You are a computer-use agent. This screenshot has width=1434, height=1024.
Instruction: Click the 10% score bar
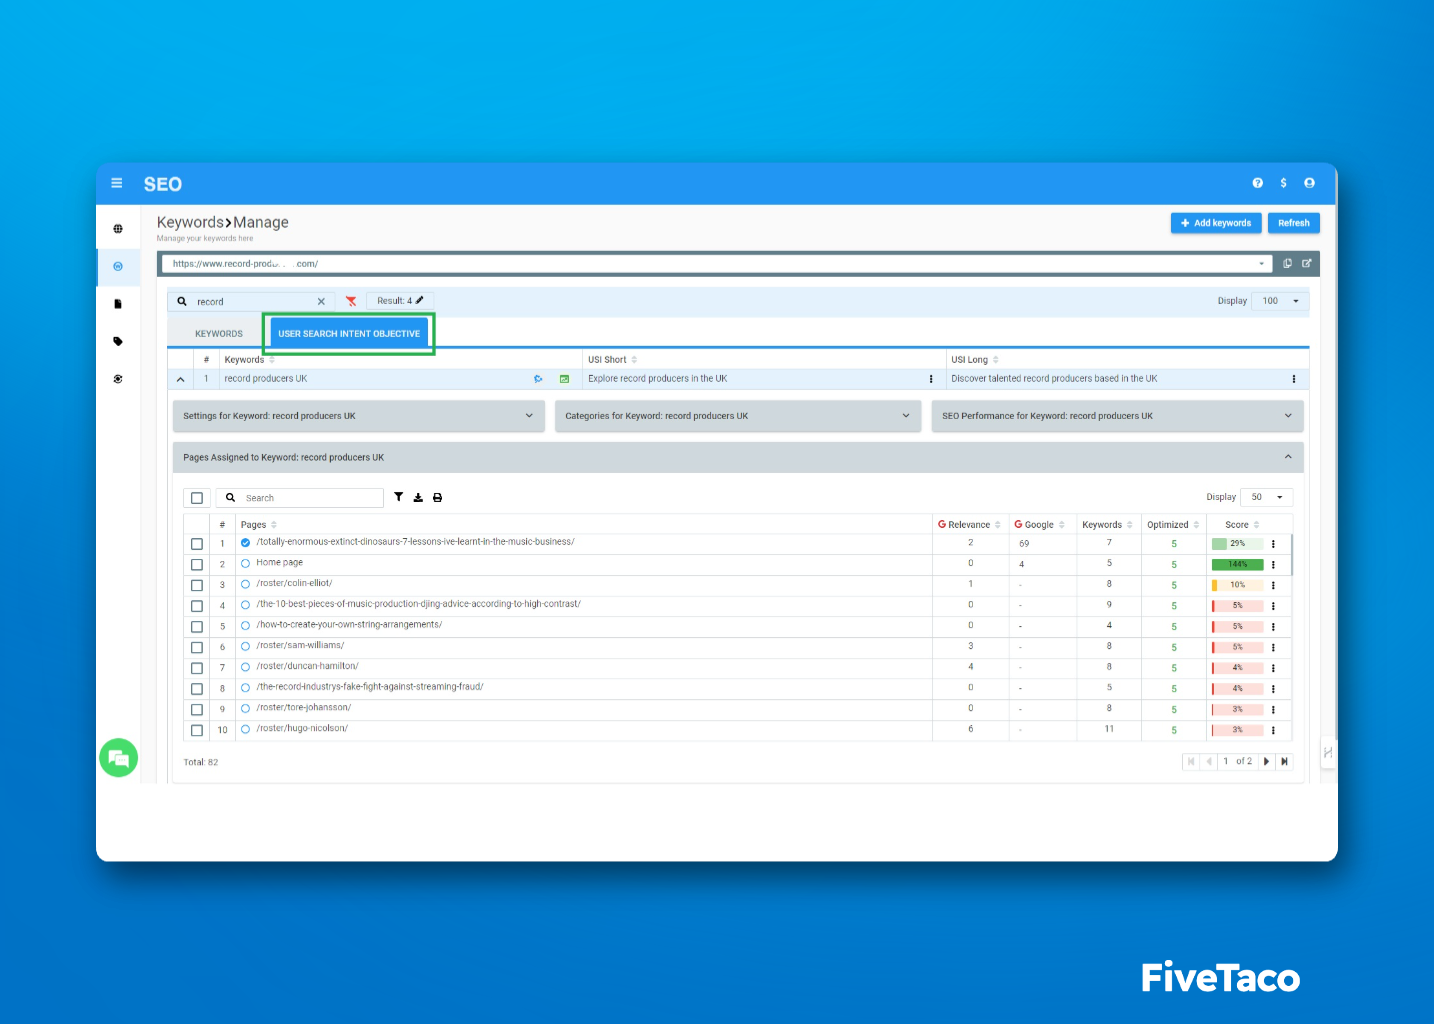coord(1238,585)
